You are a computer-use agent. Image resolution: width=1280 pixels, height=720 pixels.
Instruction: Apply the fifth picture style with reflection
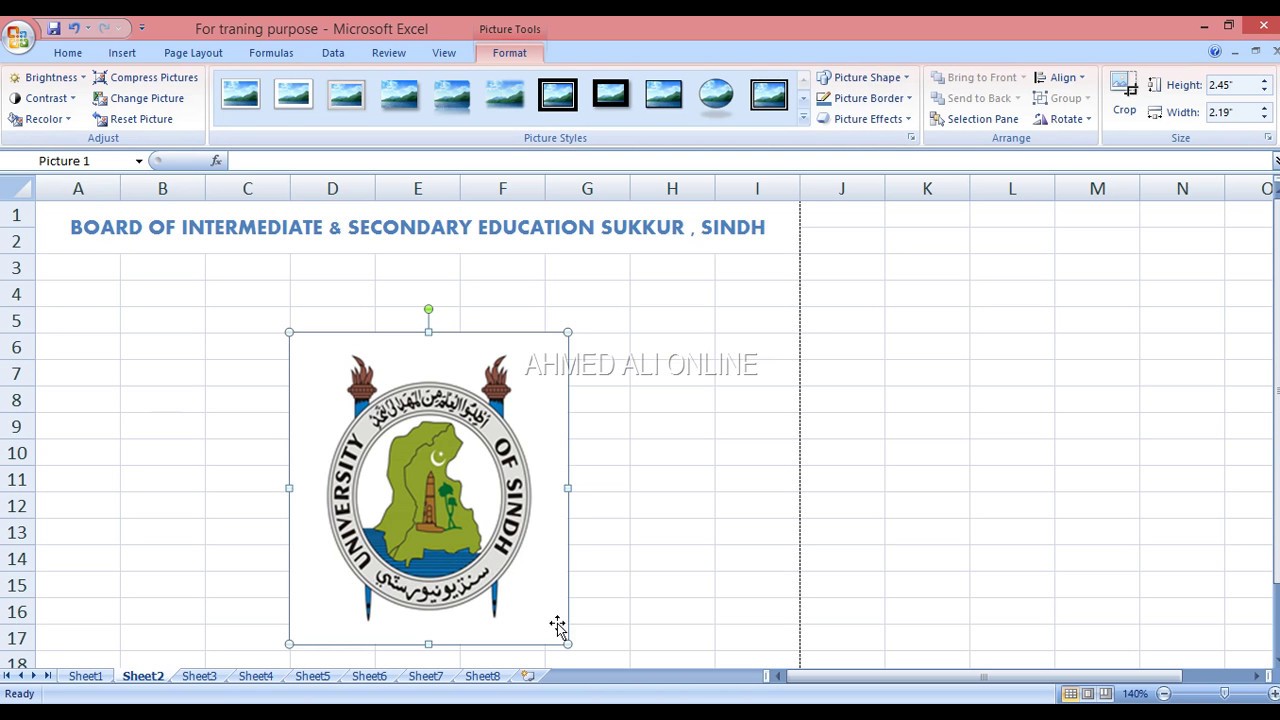point(452,95)
